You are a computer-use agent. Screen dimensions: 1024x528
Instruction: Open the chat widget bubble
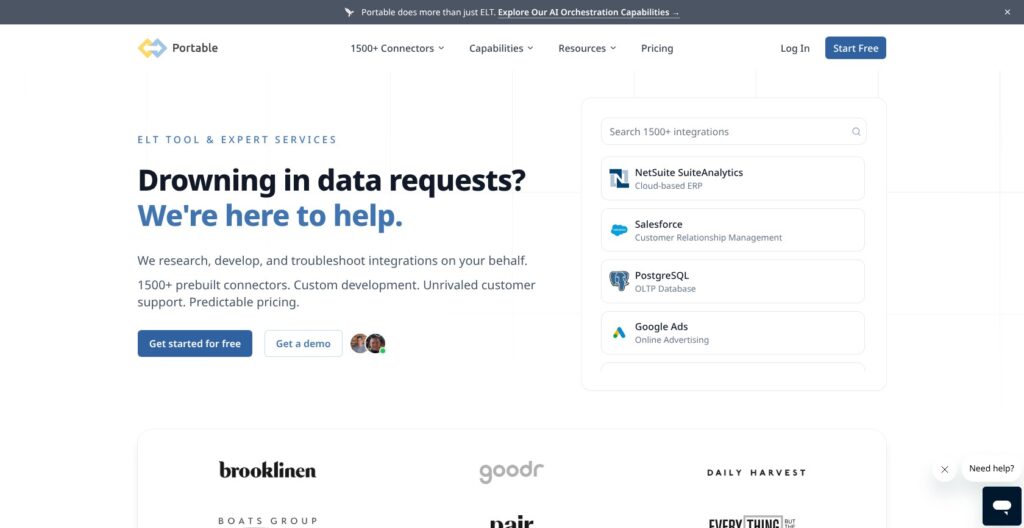(1001, 506)
